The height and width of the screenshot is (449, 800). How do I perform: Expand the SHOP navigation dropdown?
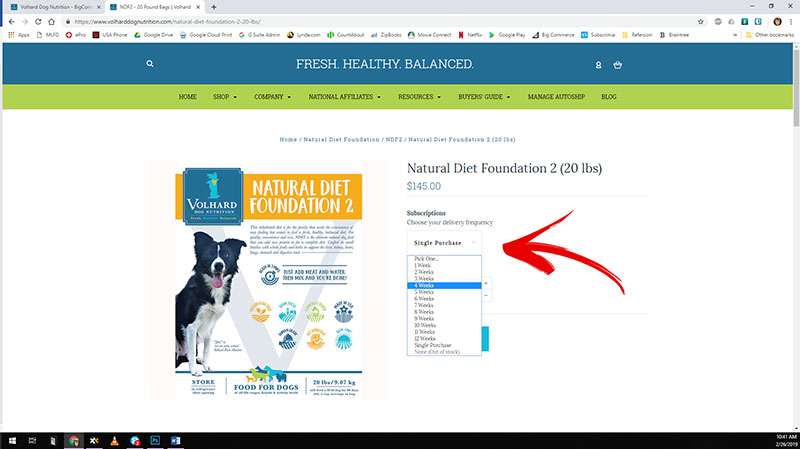pos(224,97)
